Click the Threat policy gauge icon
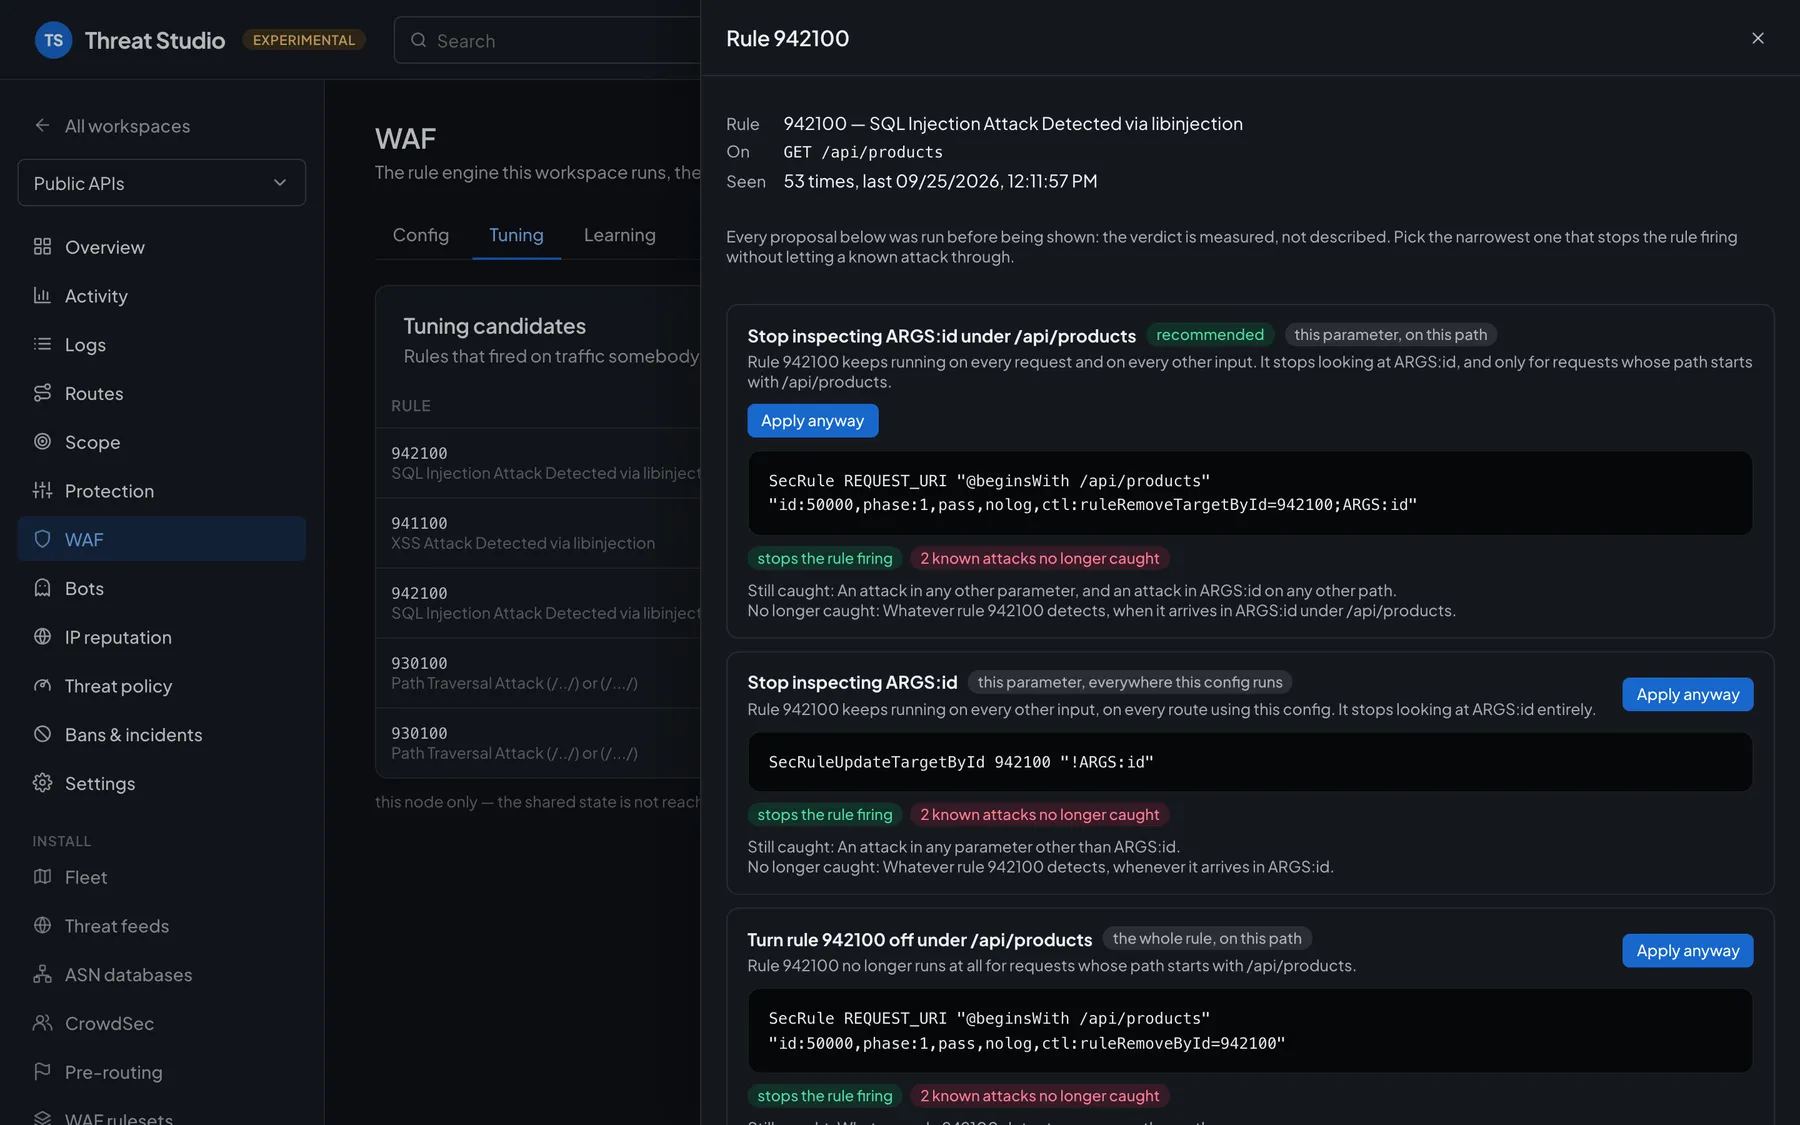Image resolution: width=1800 pixels, height=1125 pixels. coord(42,686)
